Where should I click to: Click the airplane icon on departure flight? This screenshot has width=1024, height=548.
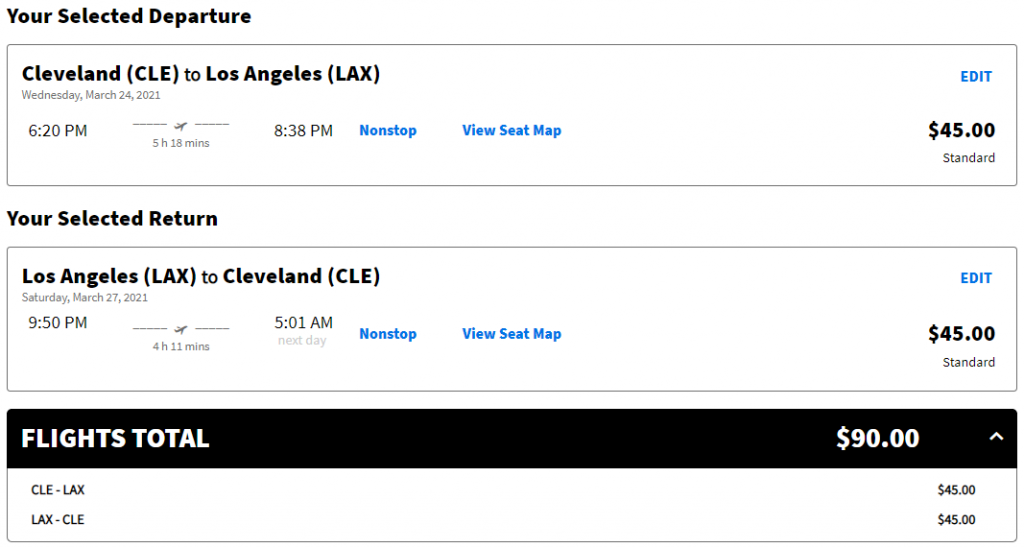pyautogui.click(x=181, y=125)
